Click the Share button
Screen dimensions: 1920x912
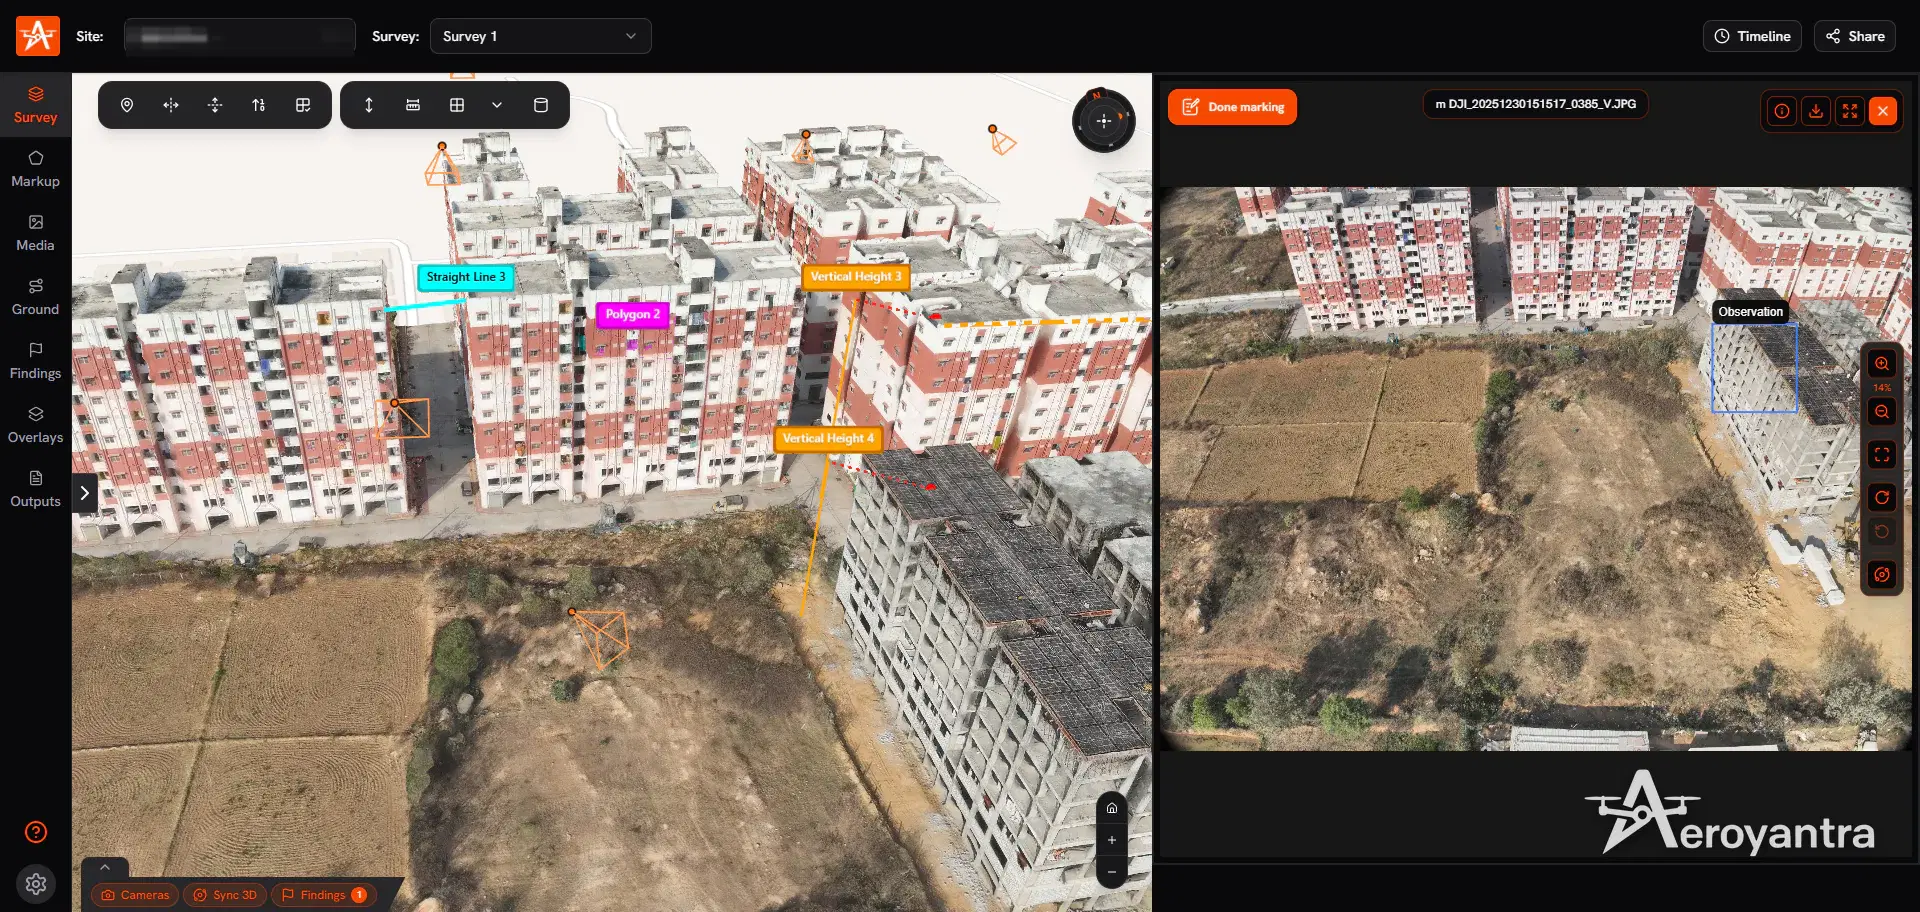(x=1855, y=36)
